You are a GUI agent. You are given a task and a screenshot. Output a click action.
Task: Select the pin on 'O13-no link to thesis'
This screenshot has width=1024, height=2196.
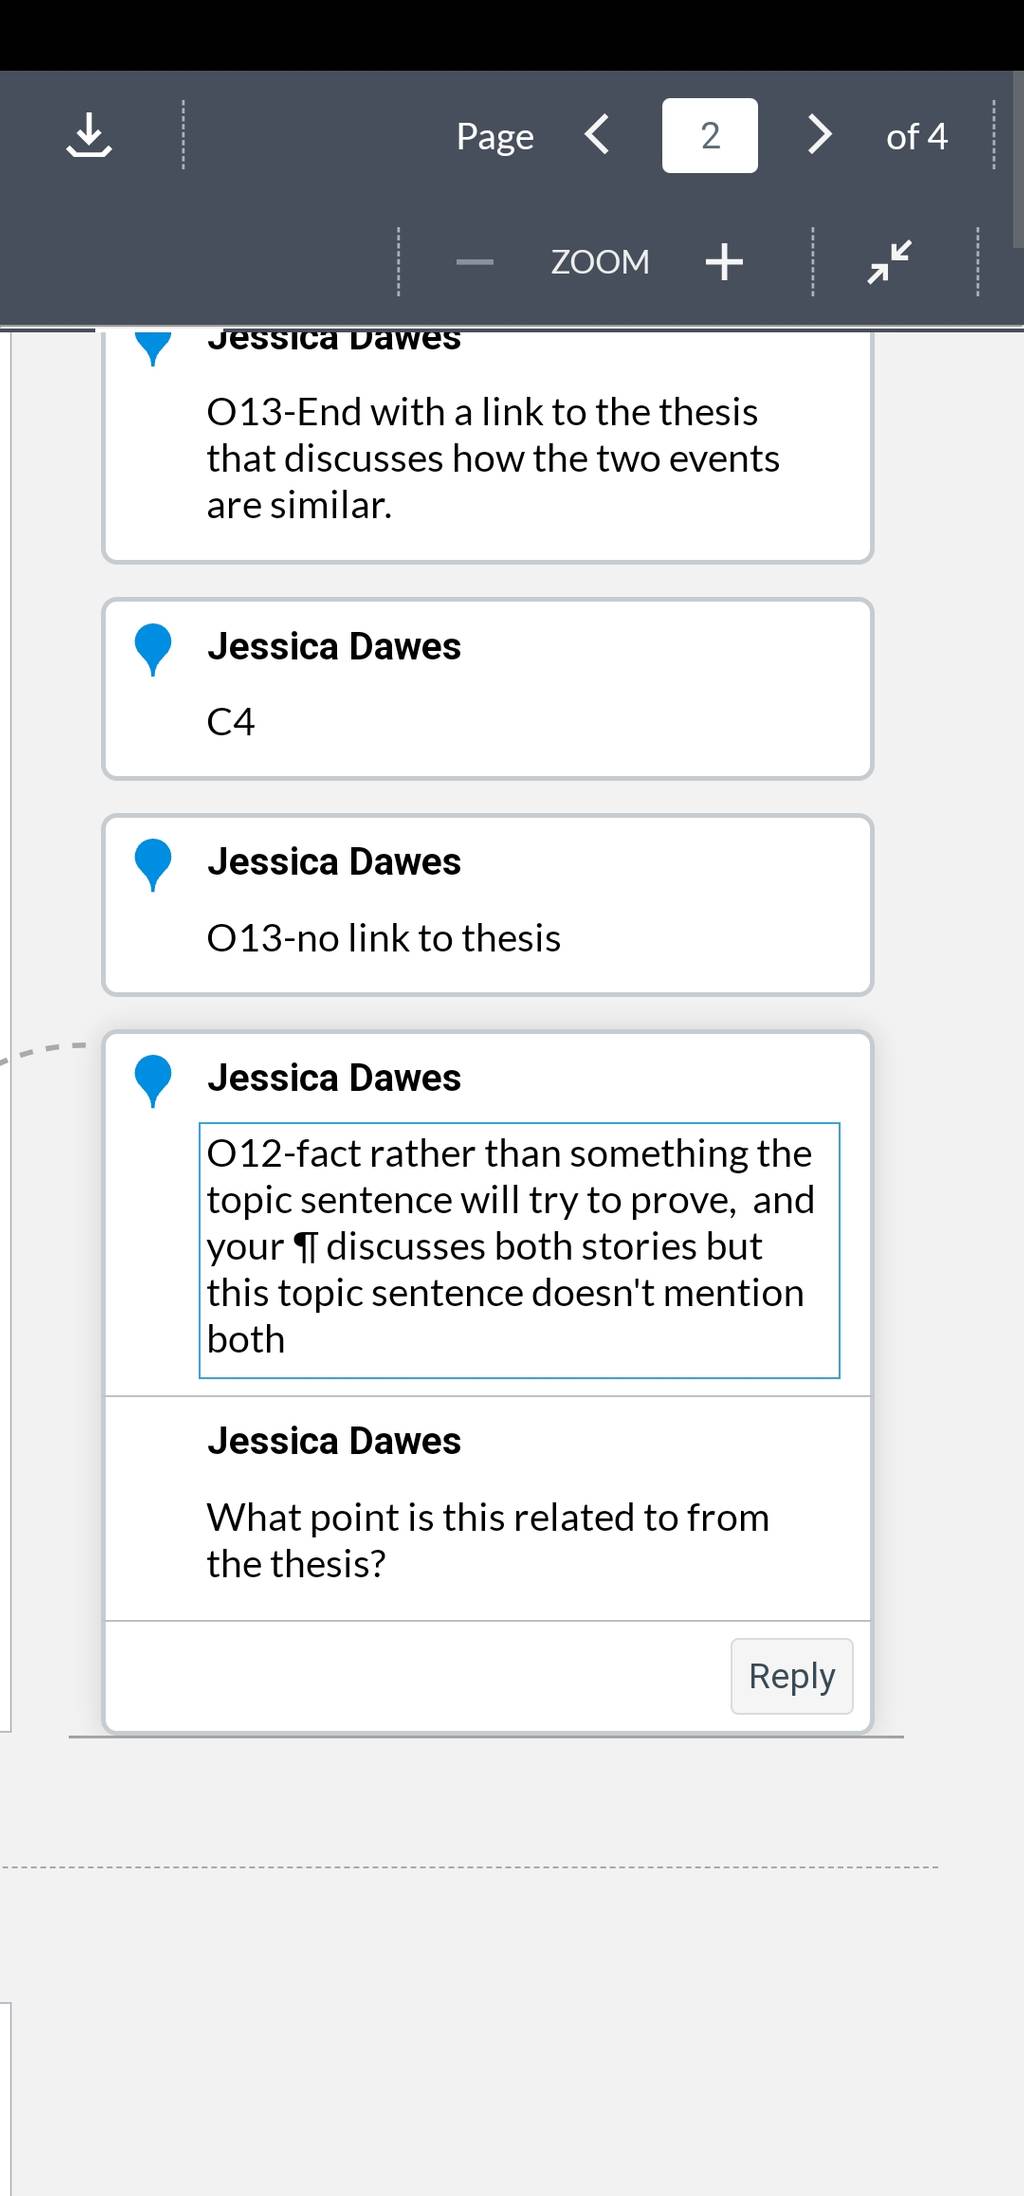(x=153, y=865)
